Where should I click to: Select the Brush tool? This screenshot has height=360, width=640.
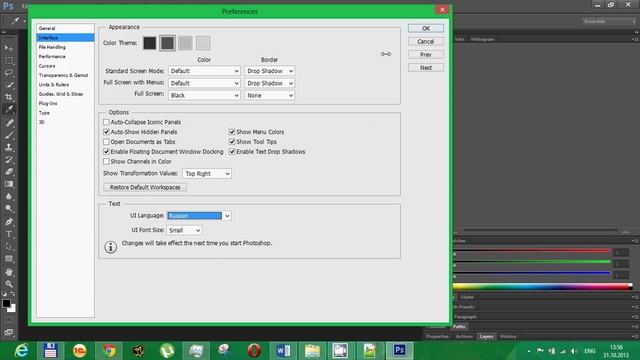tap(9, 135)
